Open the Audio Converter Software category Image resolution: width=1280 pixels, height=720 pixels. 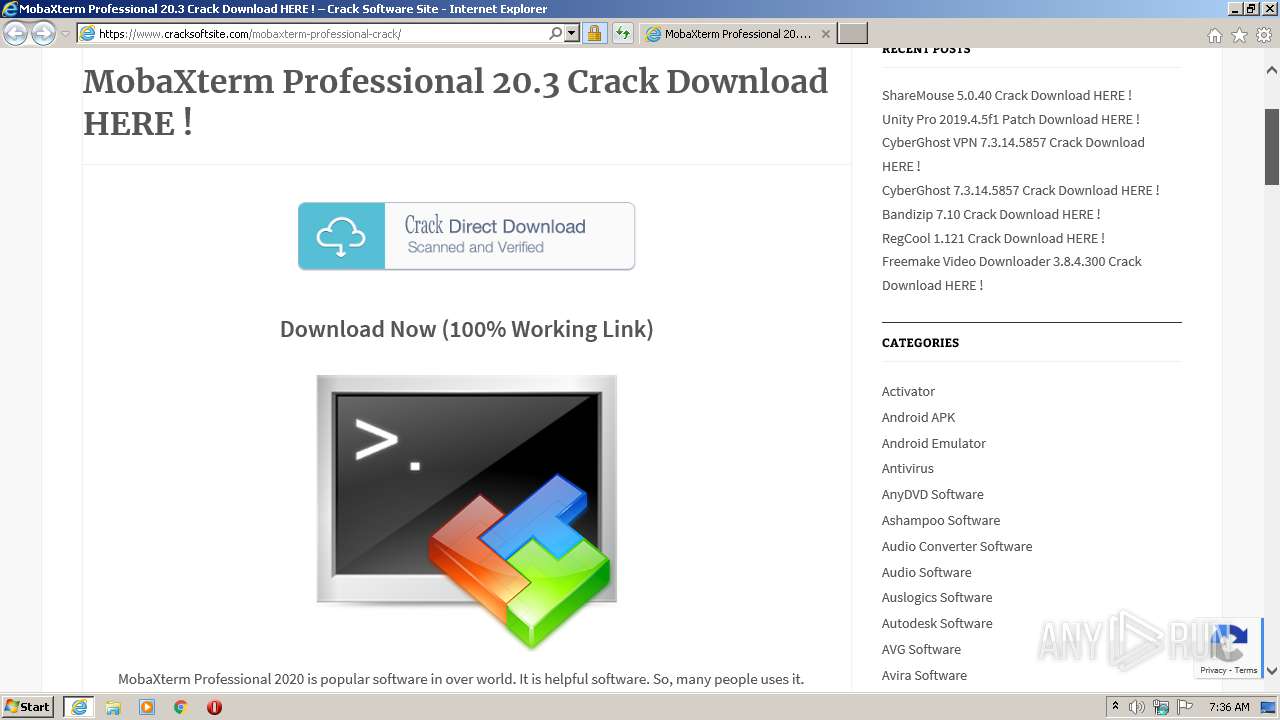tap(957, 546)
